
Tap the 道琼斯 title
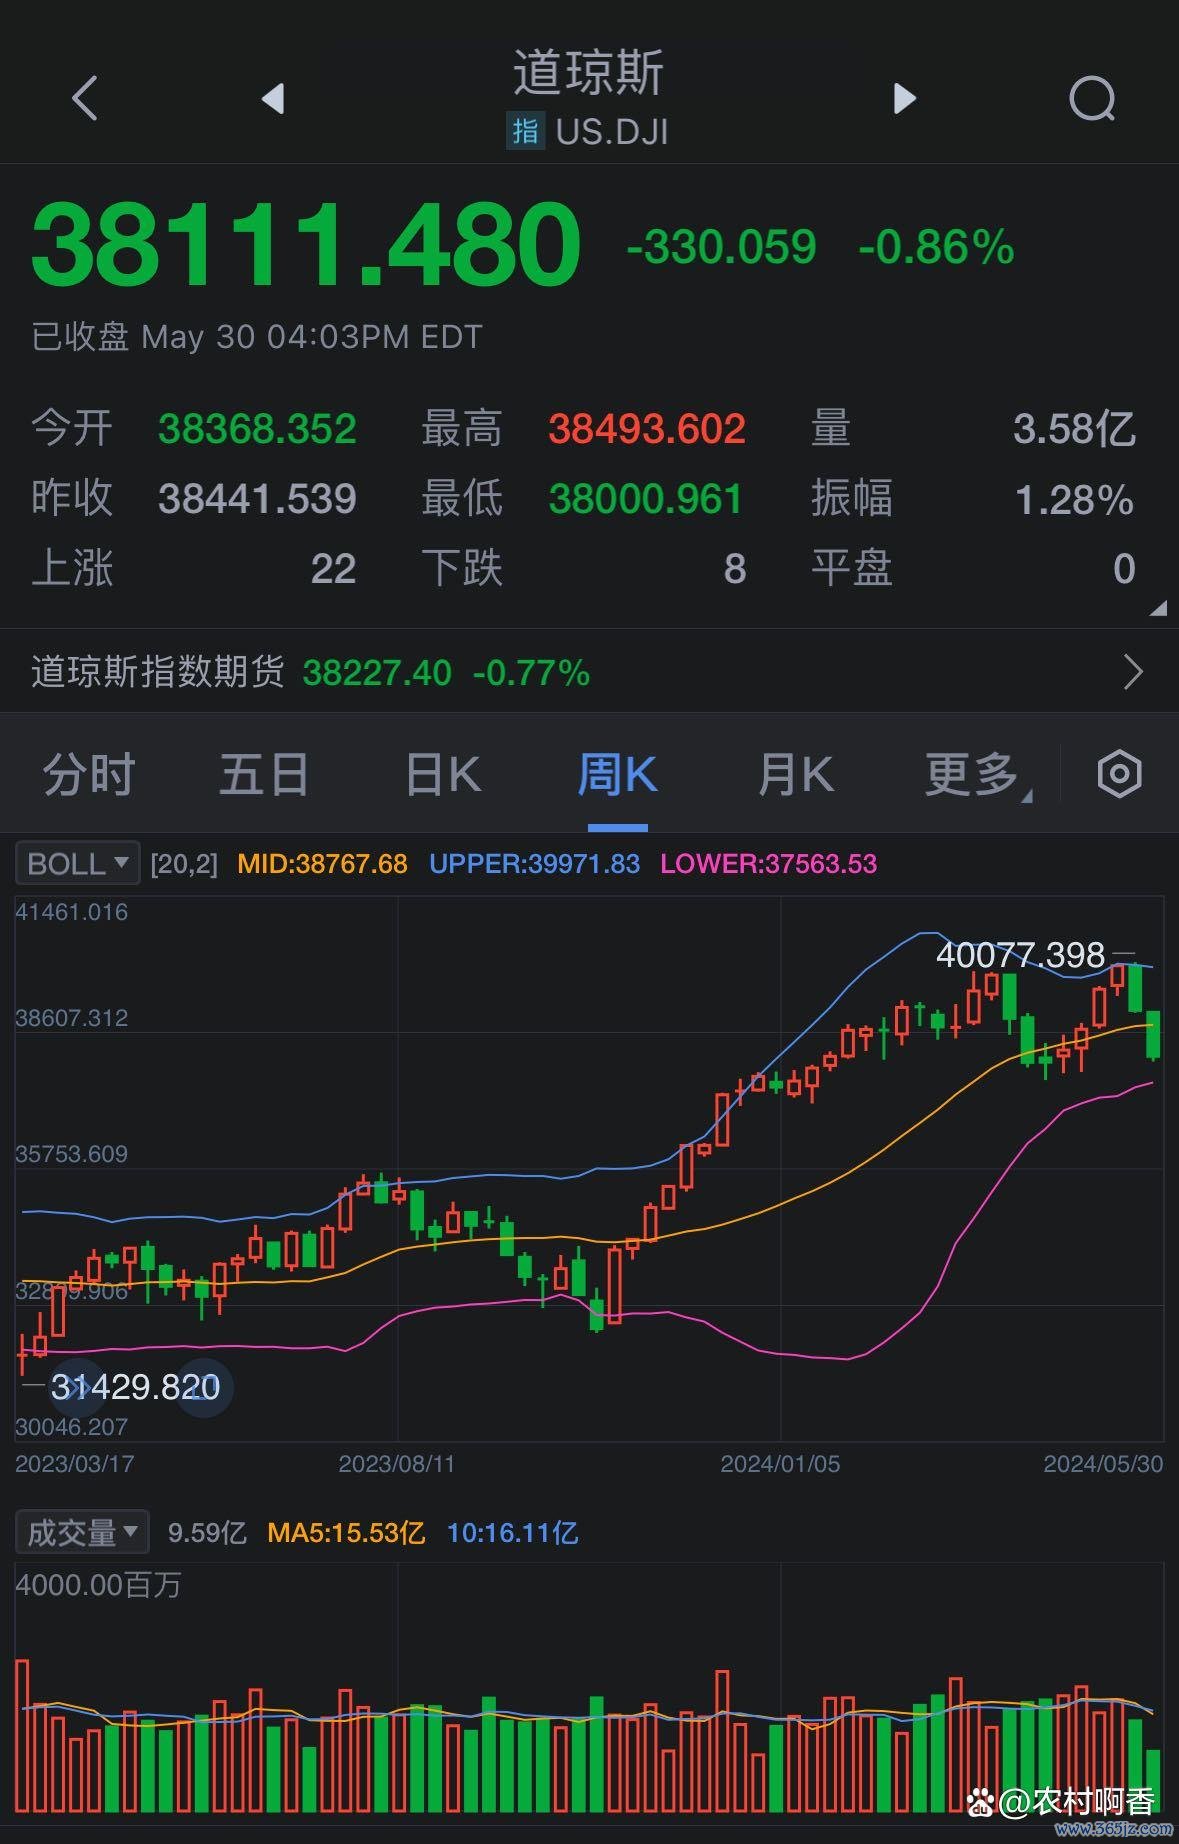[588, 73]
